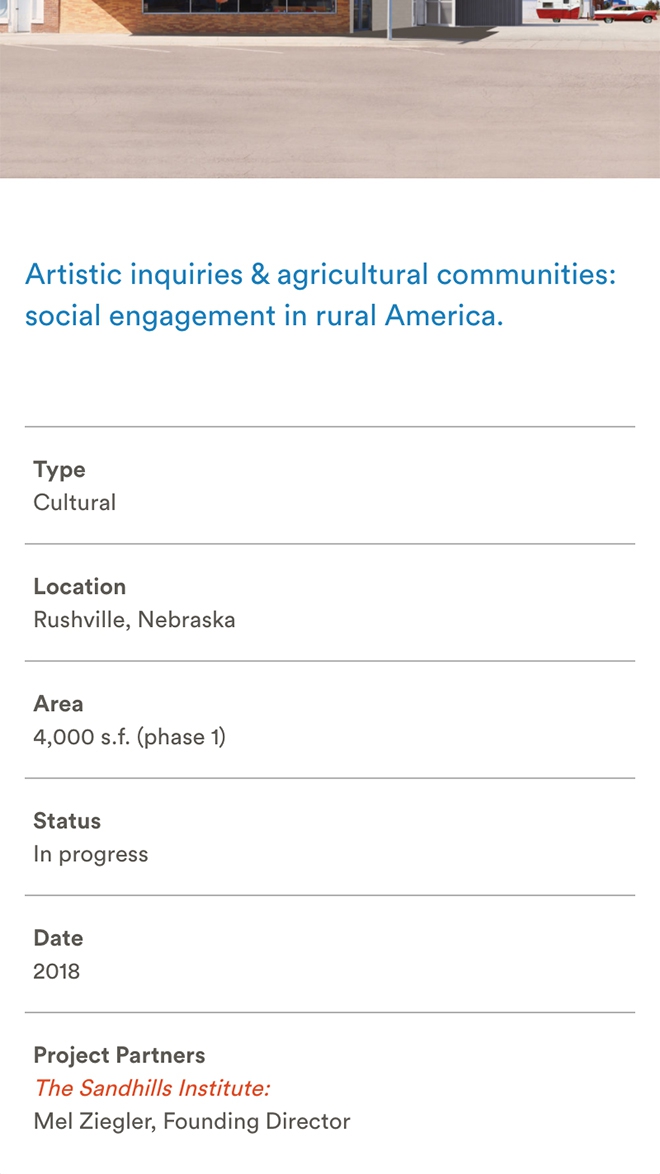Open The Sandhills Institute link
The image size is (660, 1174).
tap(152, 1088)
